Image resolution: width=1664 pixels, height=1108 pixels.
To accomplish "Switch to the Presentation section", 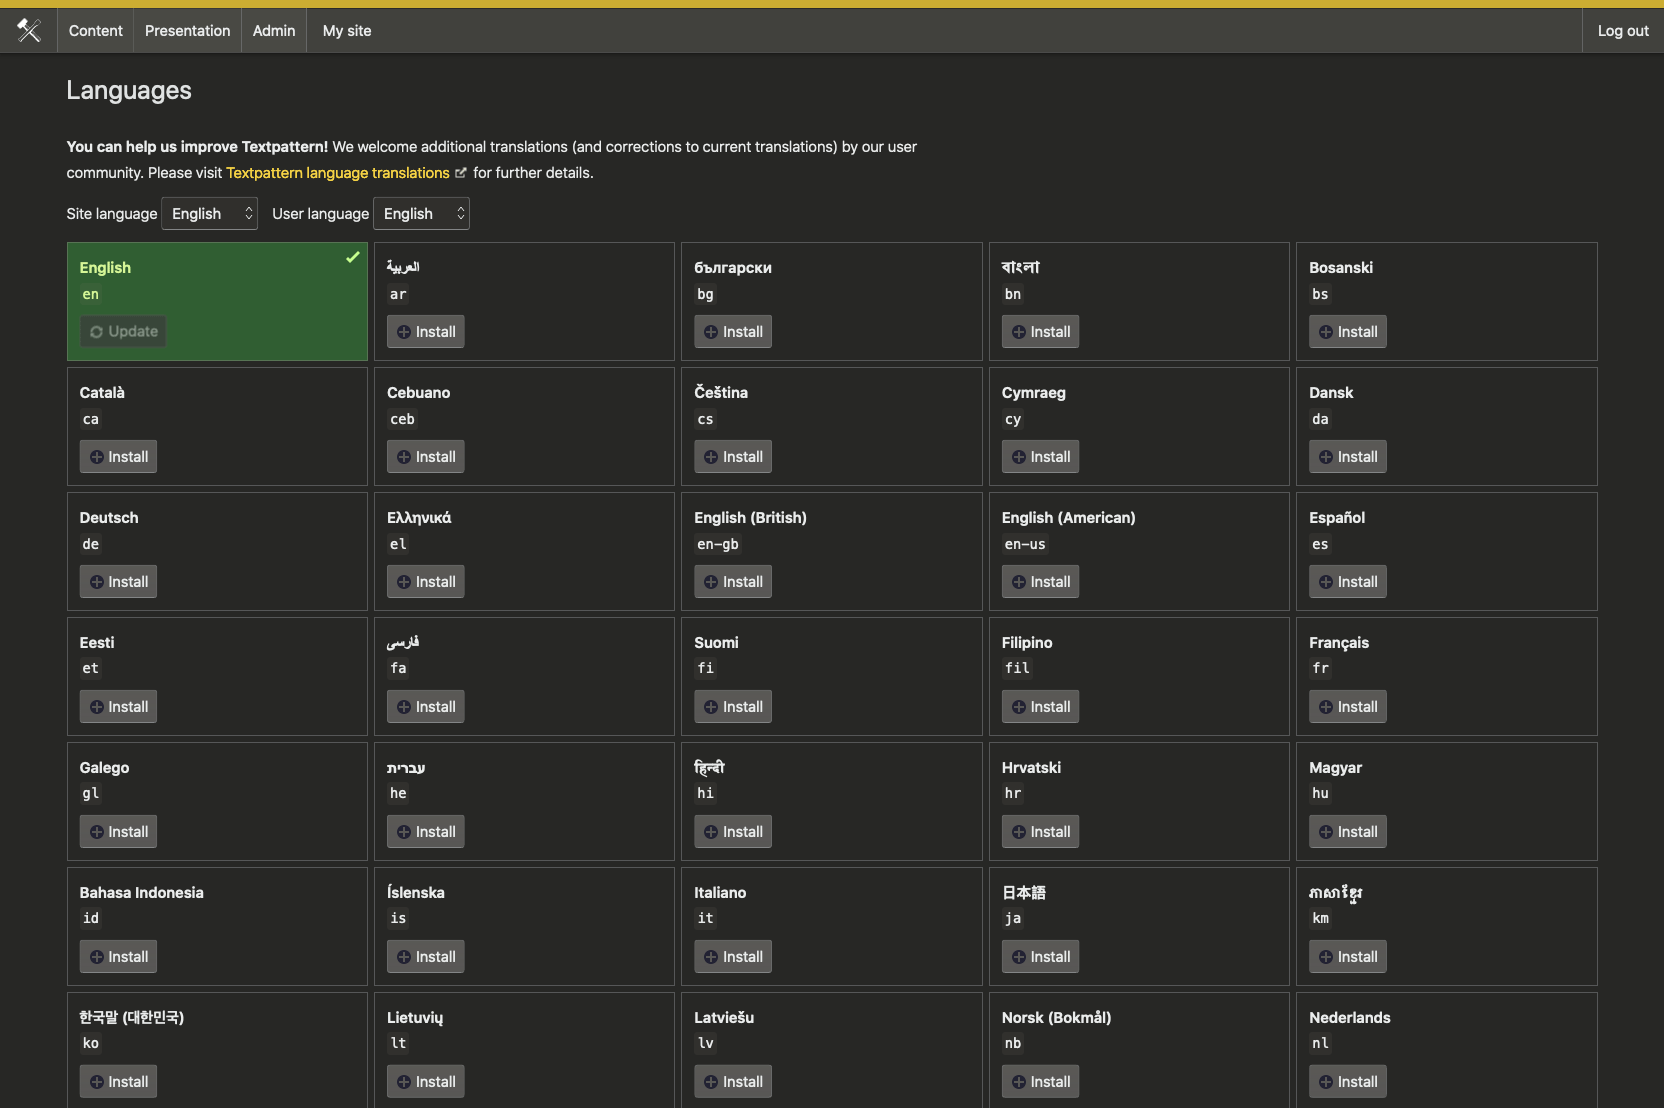I will pyautogui.click(x=187, y=30).
